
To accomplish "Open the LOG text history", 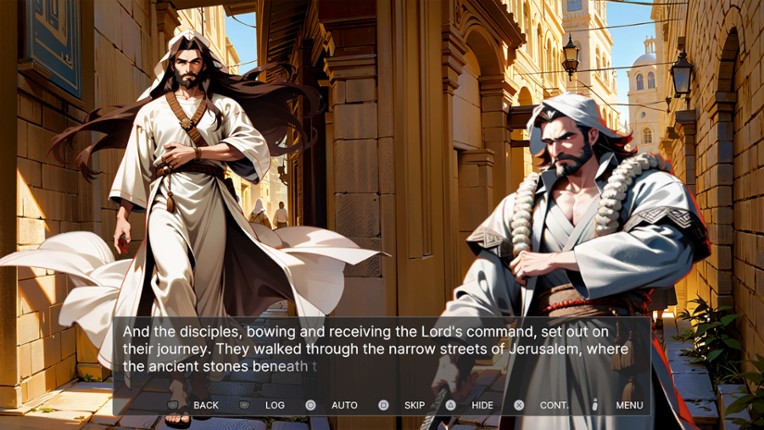I will (x=275, y=405).
